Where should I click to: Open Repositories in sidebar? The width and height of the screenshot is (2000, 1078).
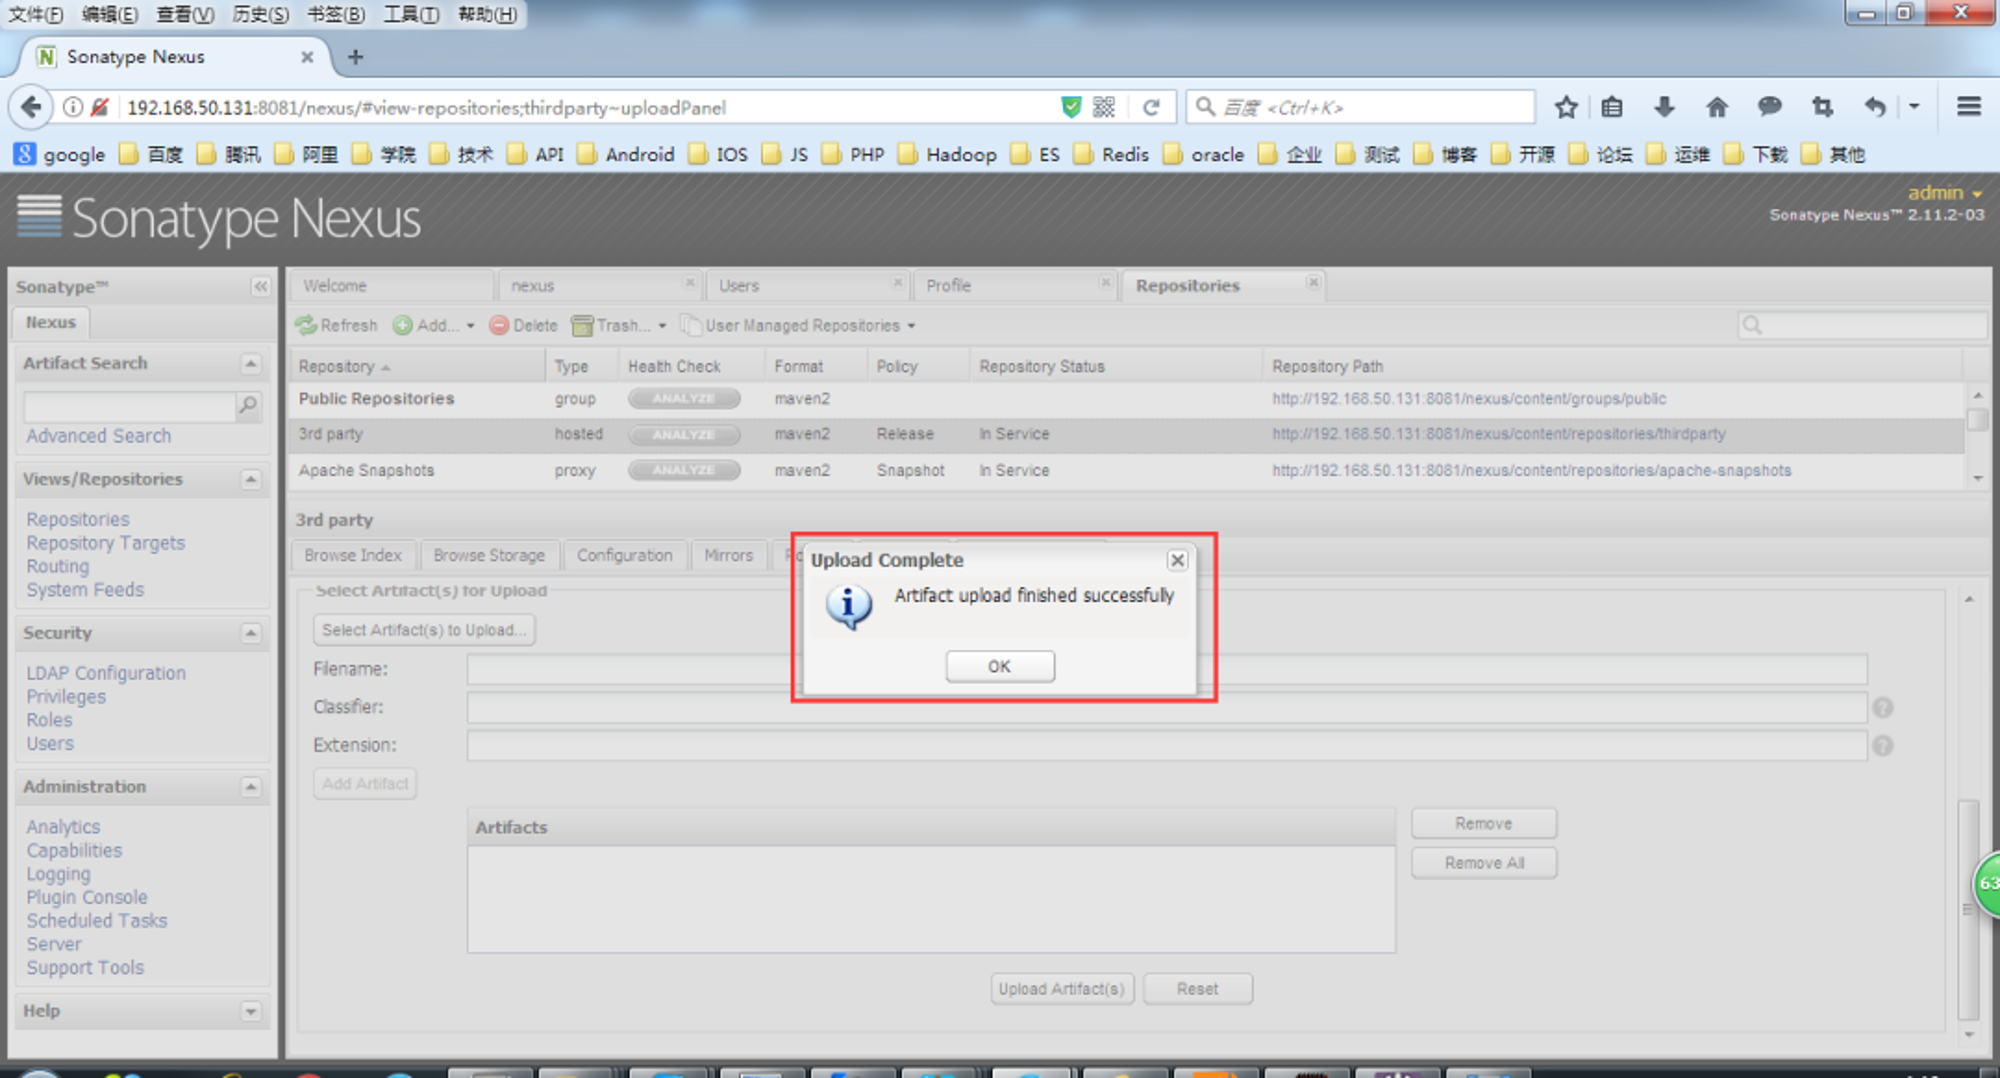pos(78,519)
